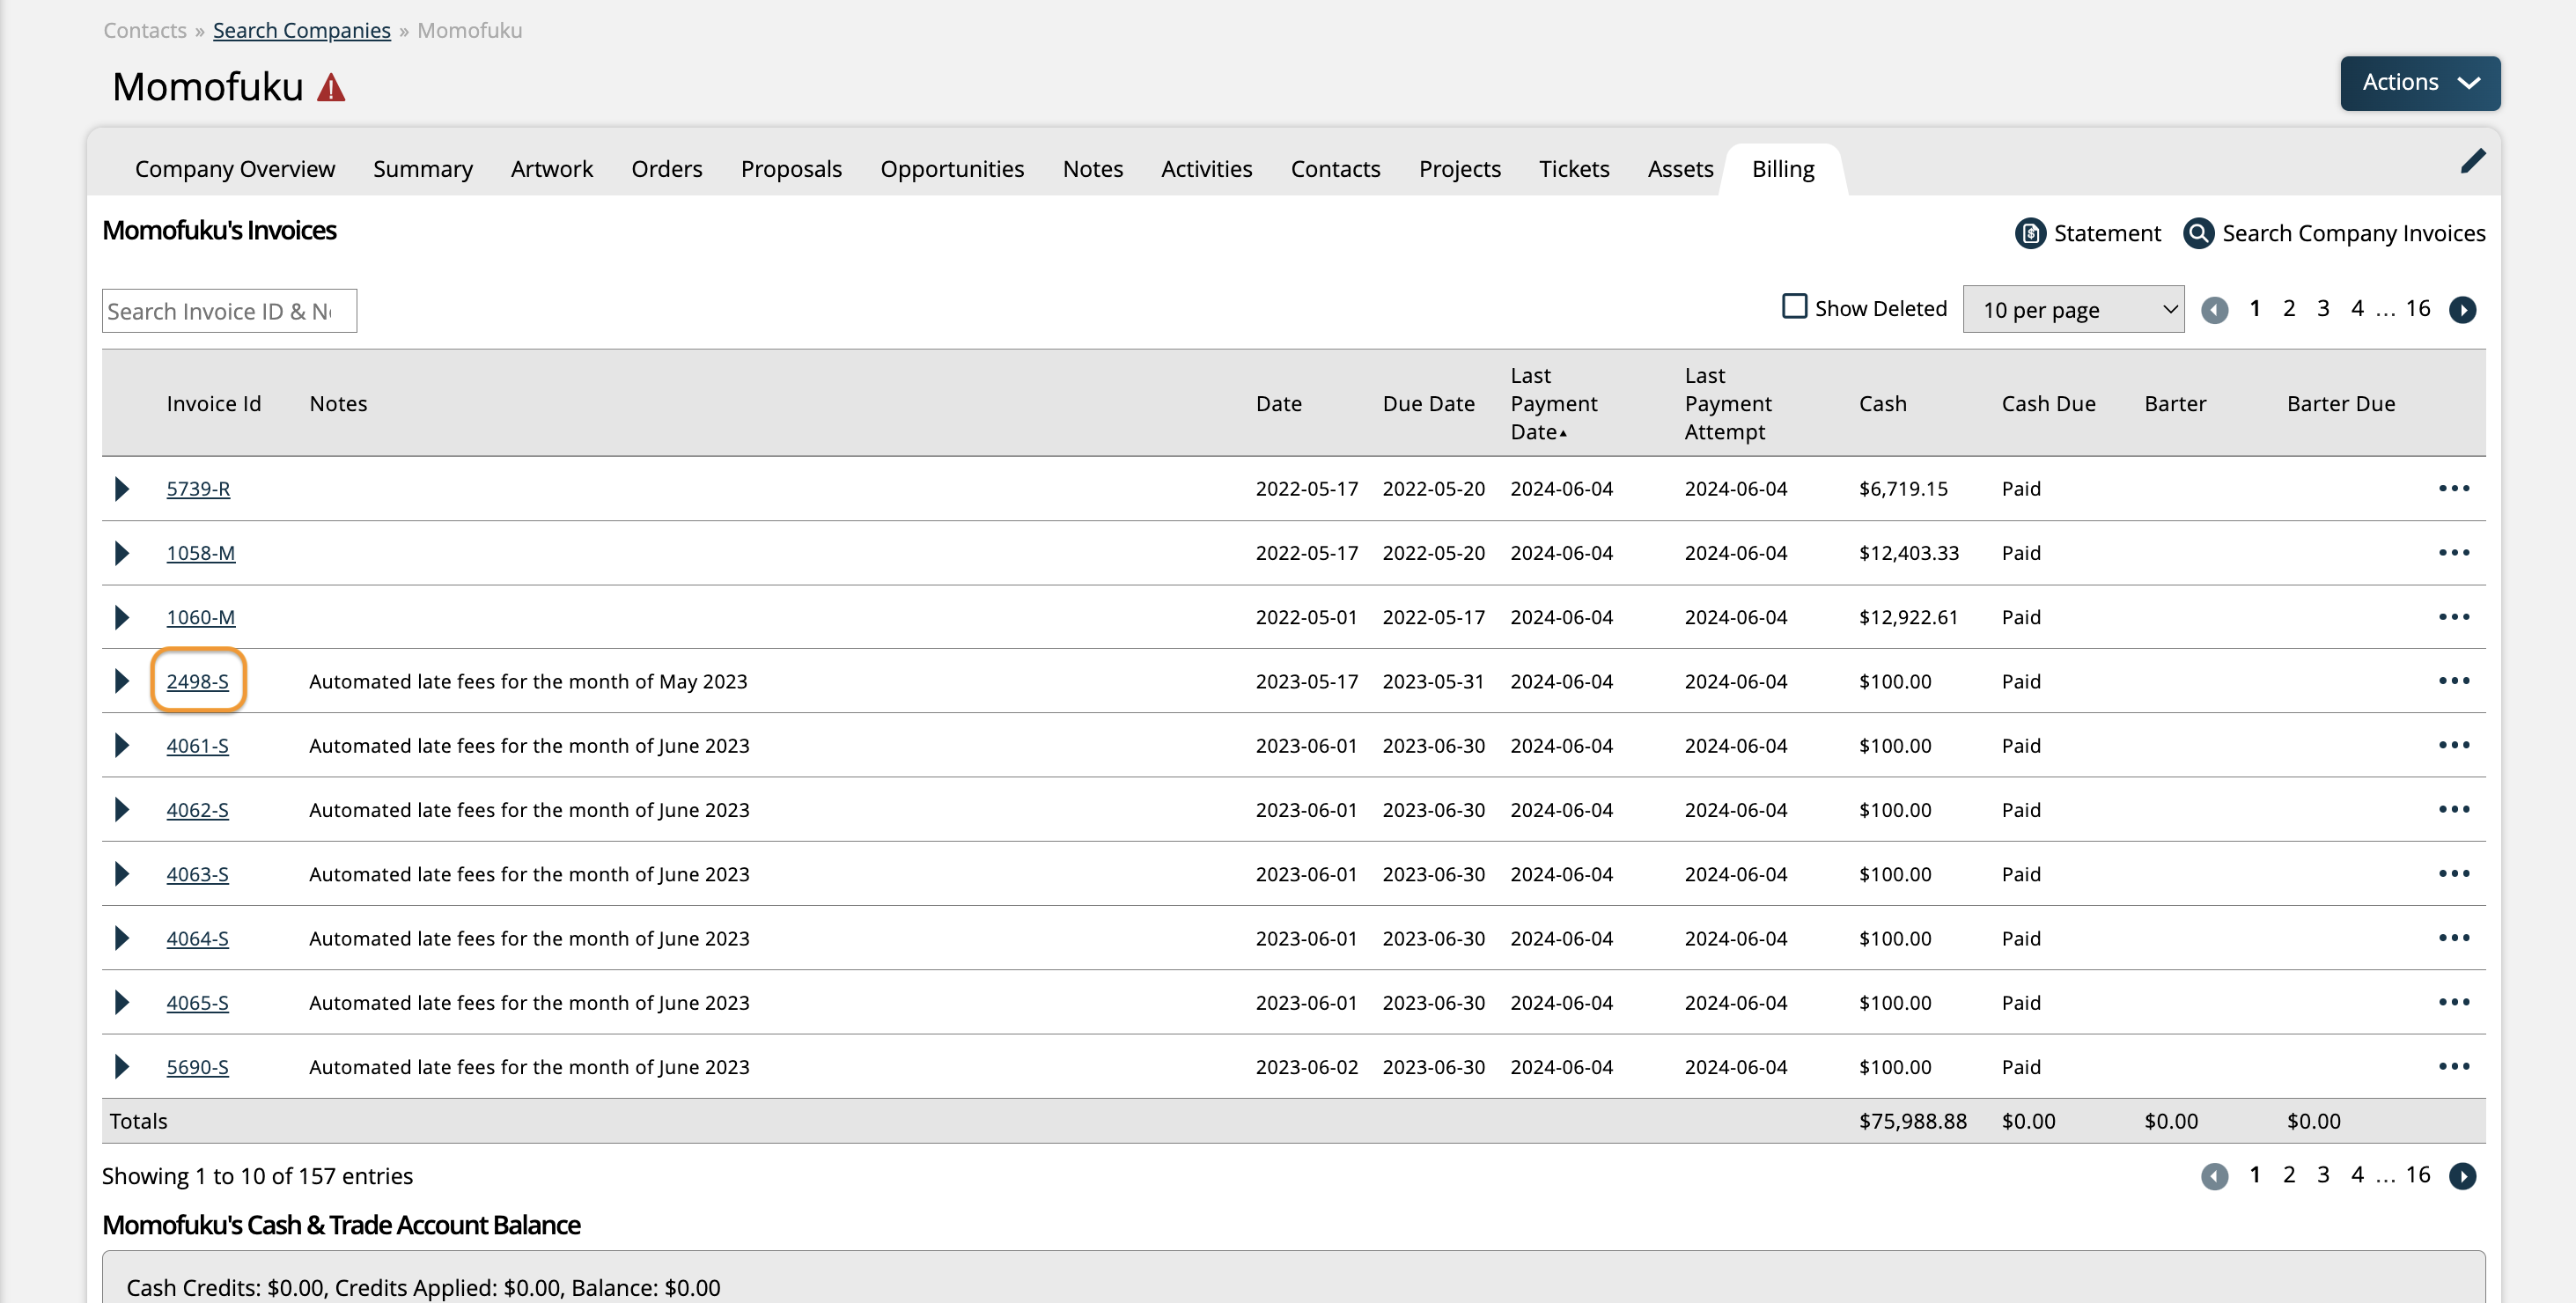Follow the Search Companies breadcrumb link
Viewport: 2576px width, 1303px height.
tap(302, 30)
